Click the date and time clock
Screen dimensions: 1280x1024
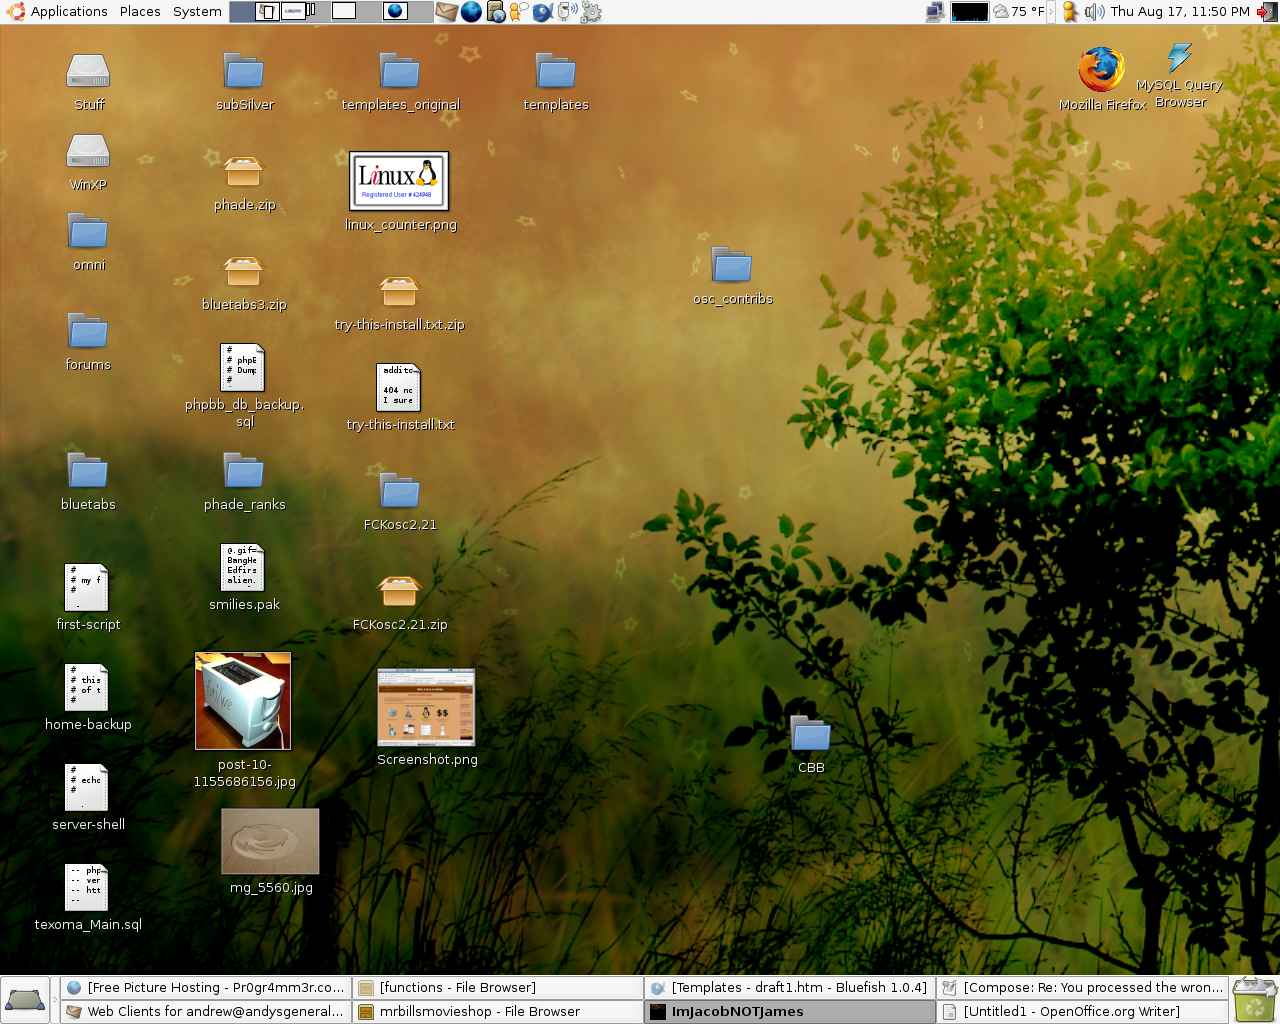1180,12
